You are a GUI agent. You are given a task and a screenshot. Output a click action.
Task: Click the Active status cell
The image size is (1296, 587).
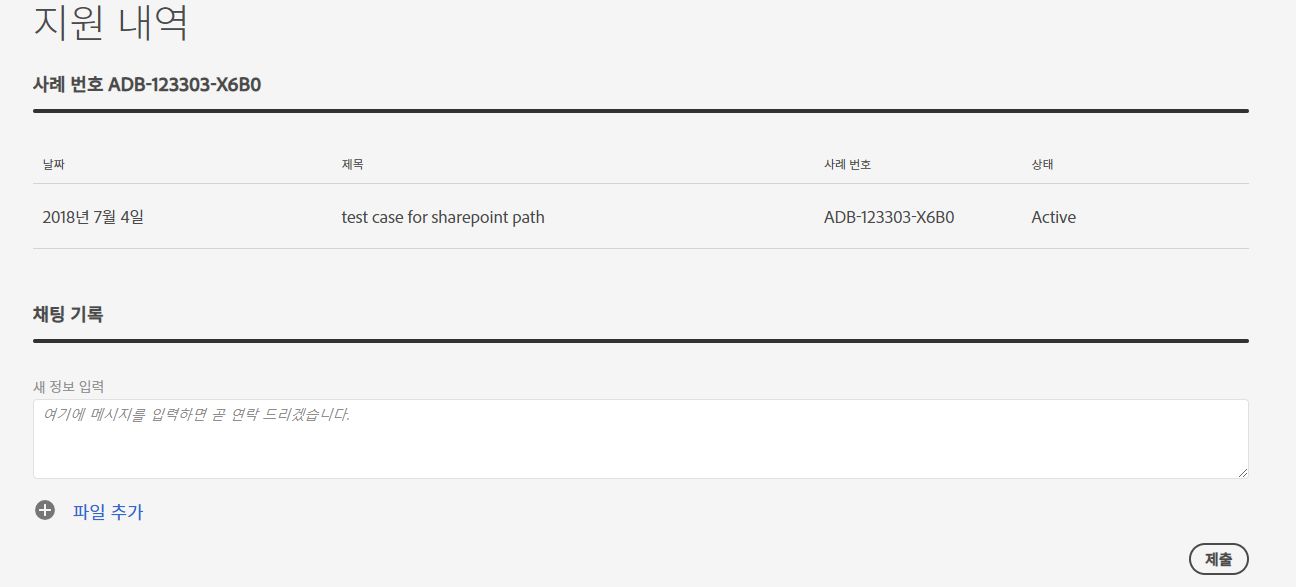coord(1053,217)
